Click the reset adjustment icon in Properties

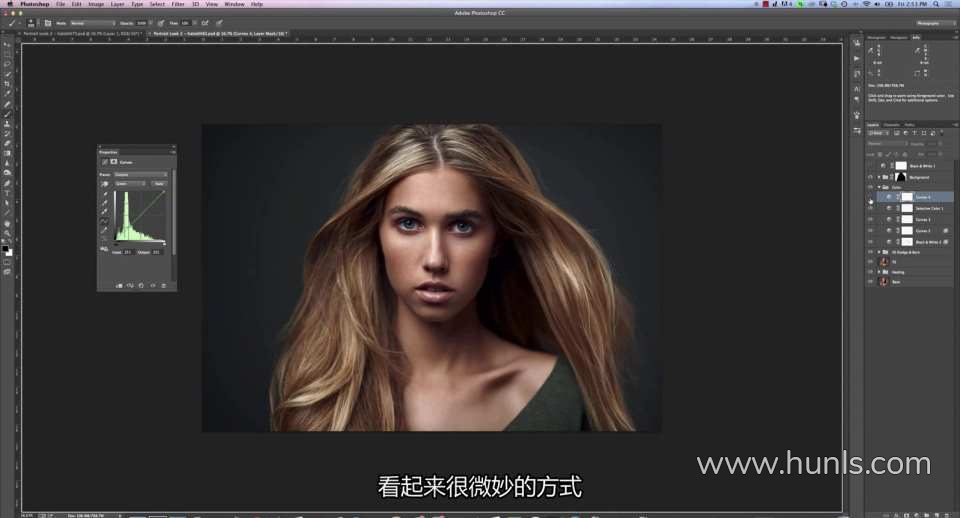click(x=141, y=285)
